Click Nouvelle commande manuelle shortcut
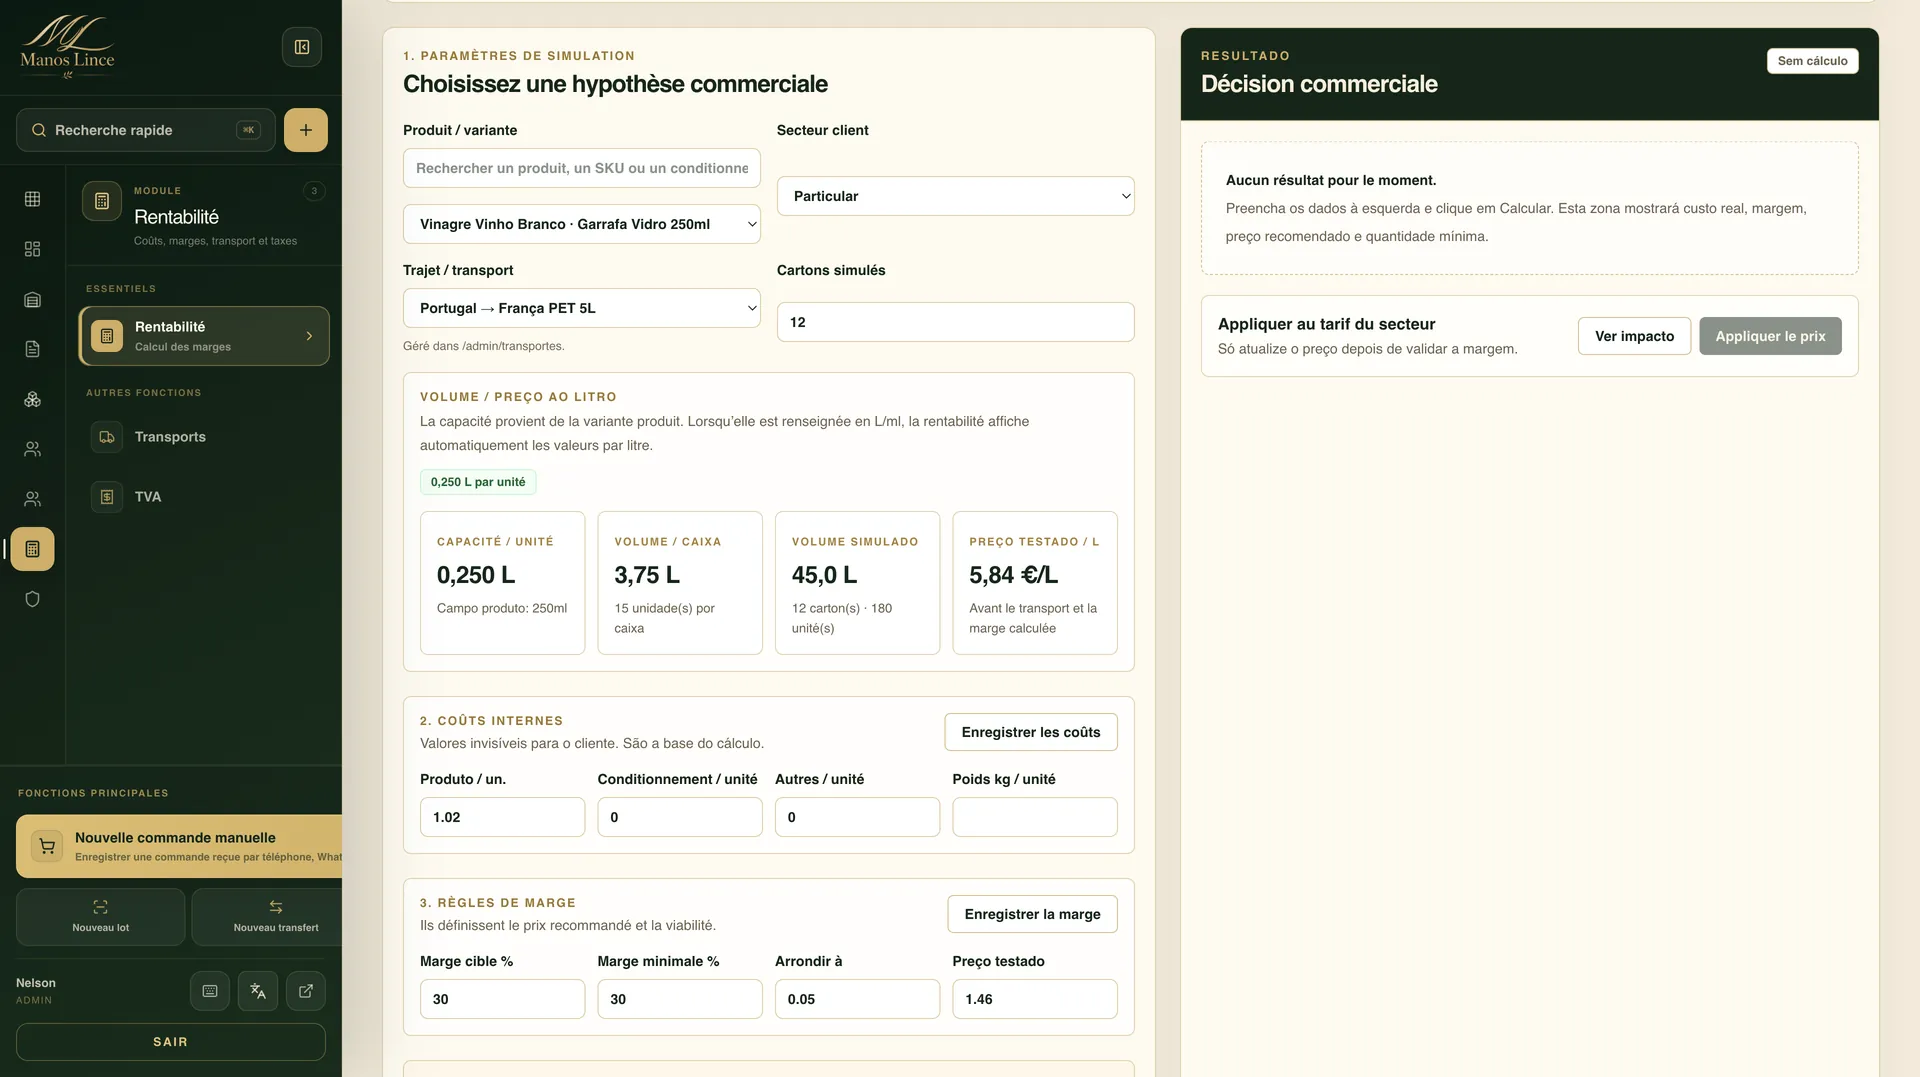The width and height of the screenshot is (1920, 1077). (179, 846)
